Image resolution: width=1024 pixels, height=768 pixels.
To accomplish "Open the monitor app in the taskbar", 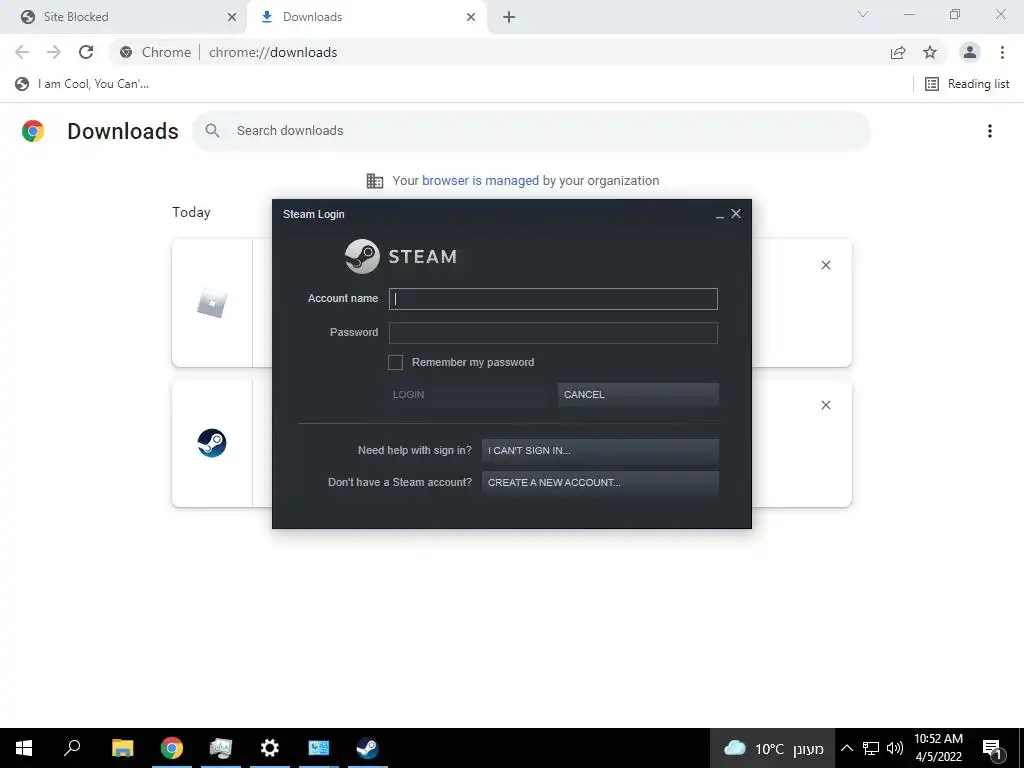I will point(221,748).
